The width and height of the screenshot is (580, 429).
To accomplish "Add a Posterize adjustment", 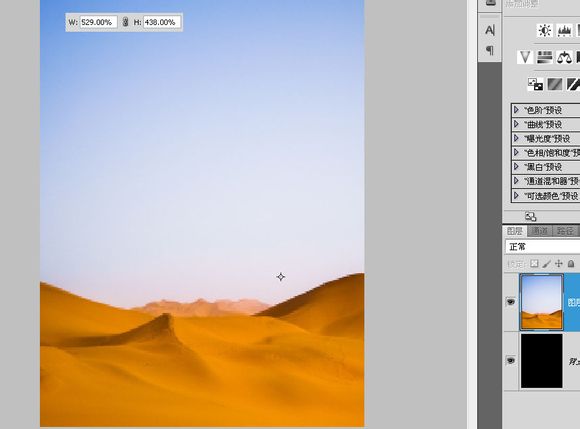I will (555, 84).
